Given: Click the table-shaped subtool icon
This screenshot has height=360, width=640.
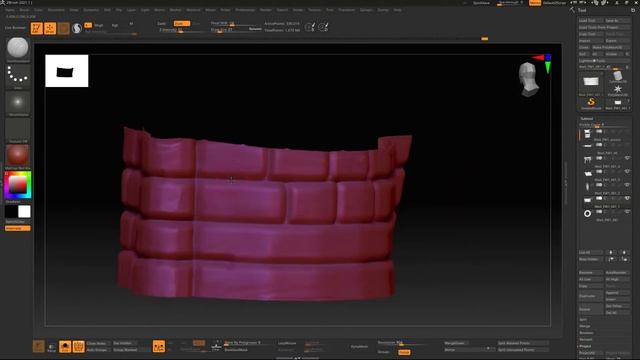Looking at the screenshot, I should [587, 160].
